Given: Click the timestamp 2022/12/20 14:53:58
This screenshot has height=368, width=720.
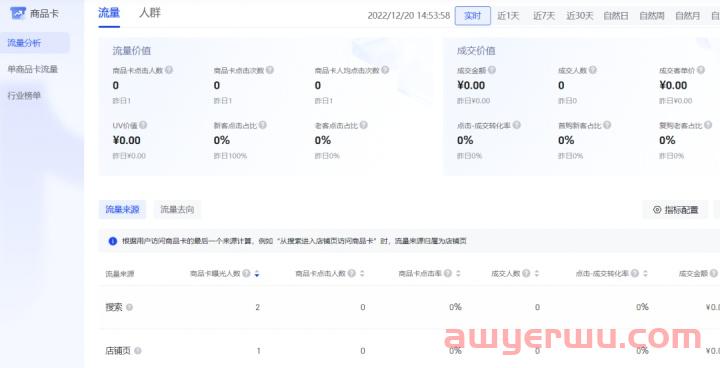Looking at the screenshot, I should click(x=409, y=16).
